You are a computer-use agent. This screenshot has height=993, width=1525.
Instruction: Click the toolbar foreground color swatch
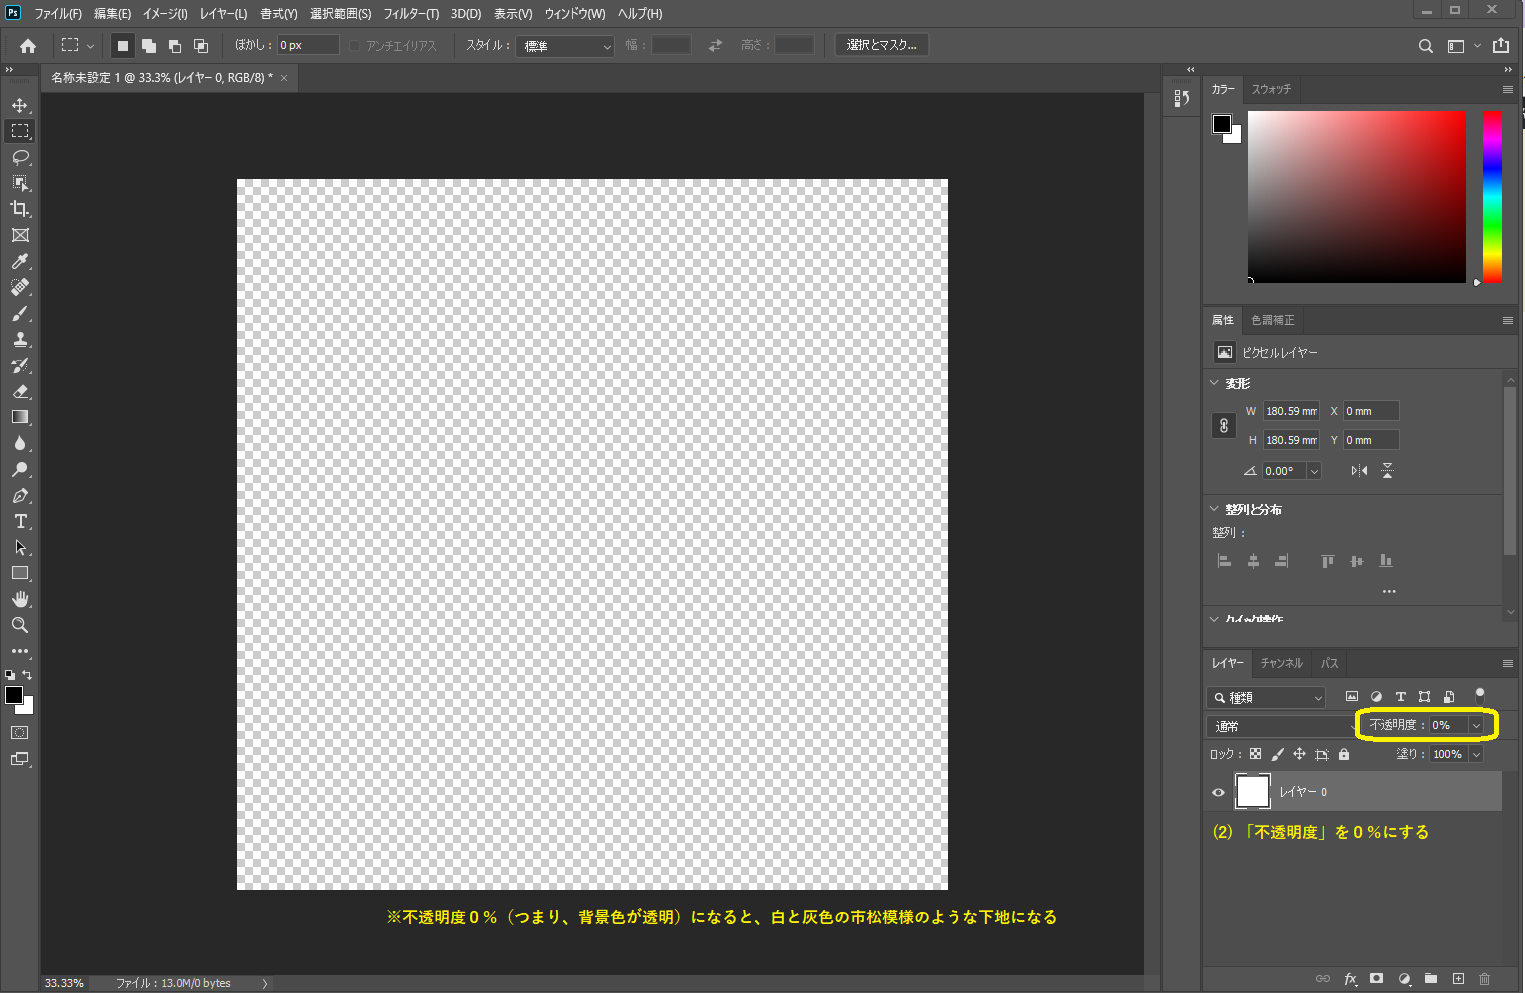click(x=14, y=695)
